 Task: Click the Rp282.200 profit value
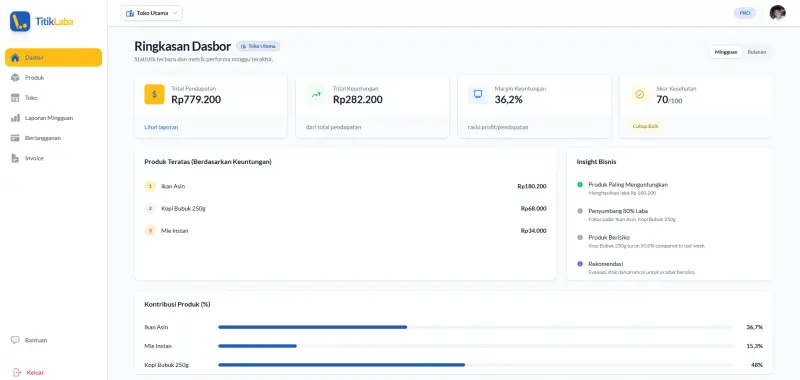tap(358, 99)
